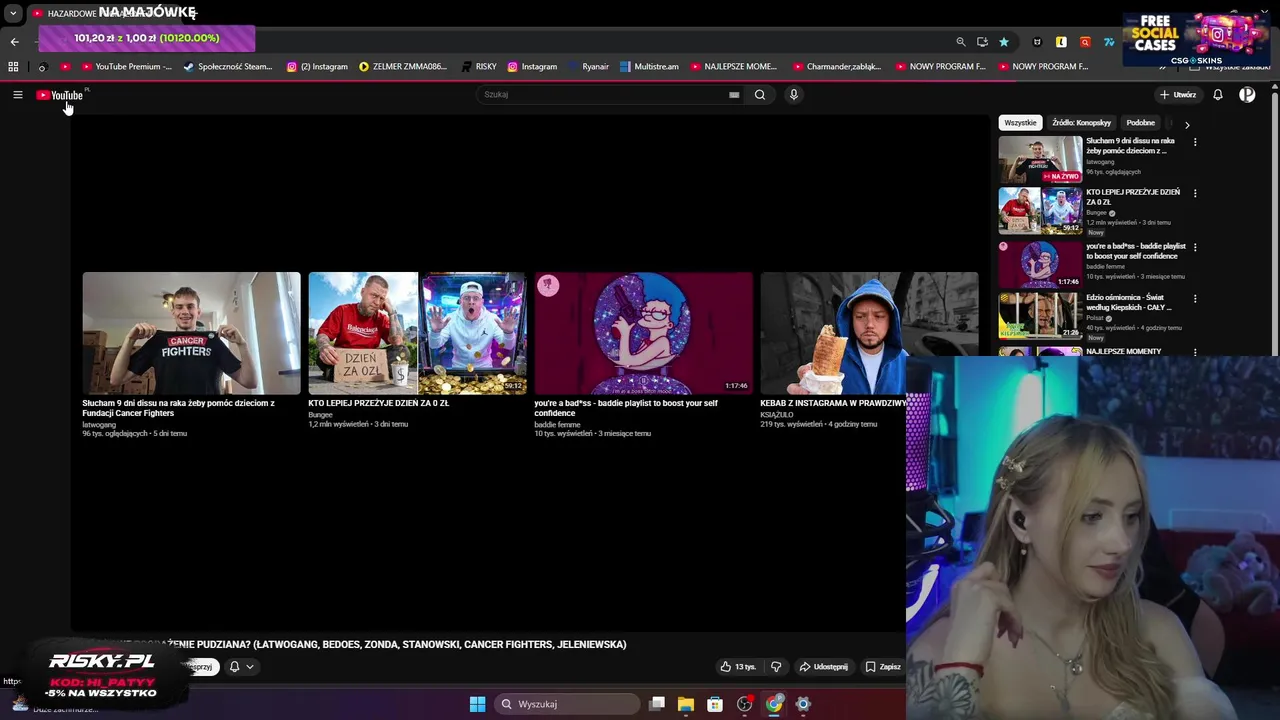The height and width of the screenshot is (720, 1280).
Task: Open browser tab search dropdown
Action: [13, 14]
